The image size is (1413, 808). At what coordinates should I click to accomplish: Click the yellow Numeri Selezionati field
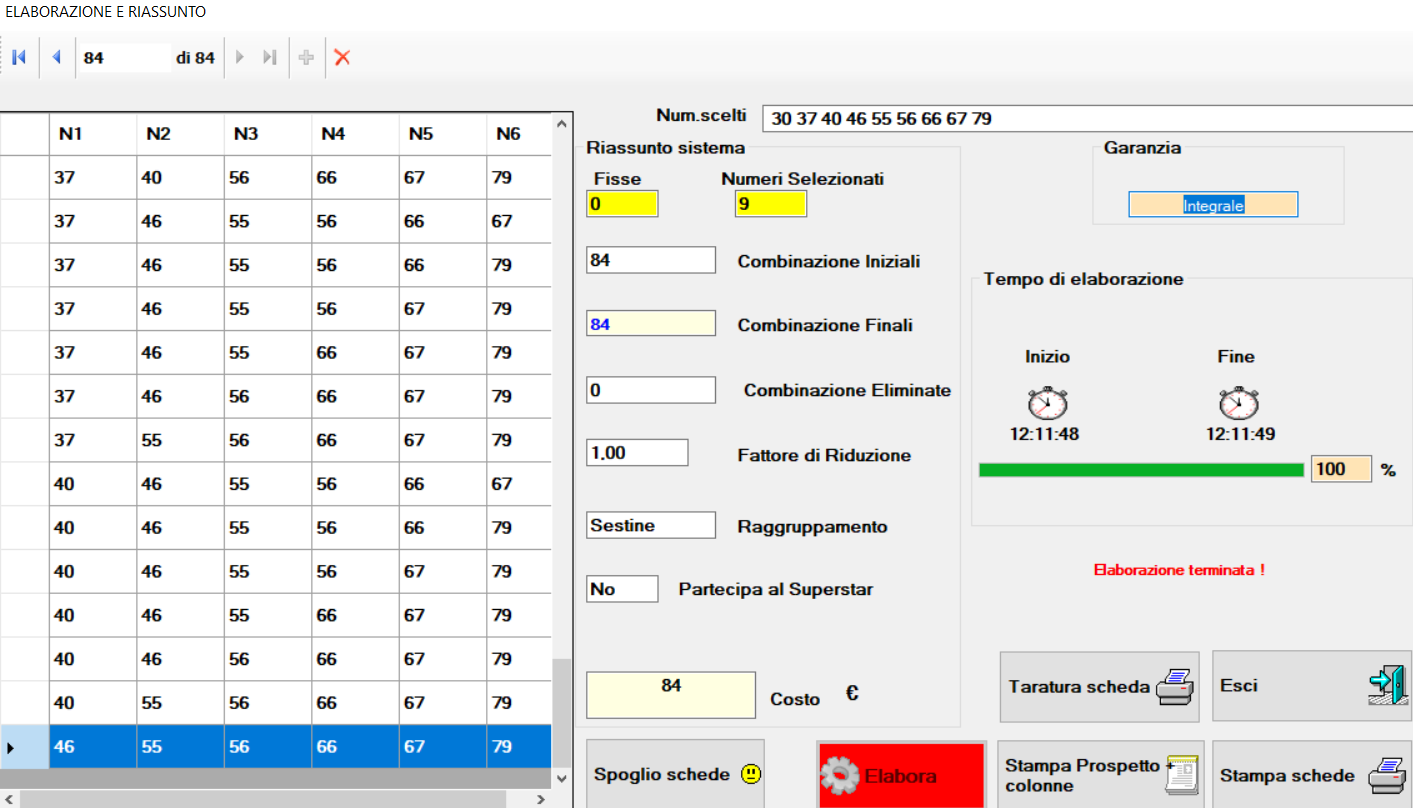click(770, 204)
